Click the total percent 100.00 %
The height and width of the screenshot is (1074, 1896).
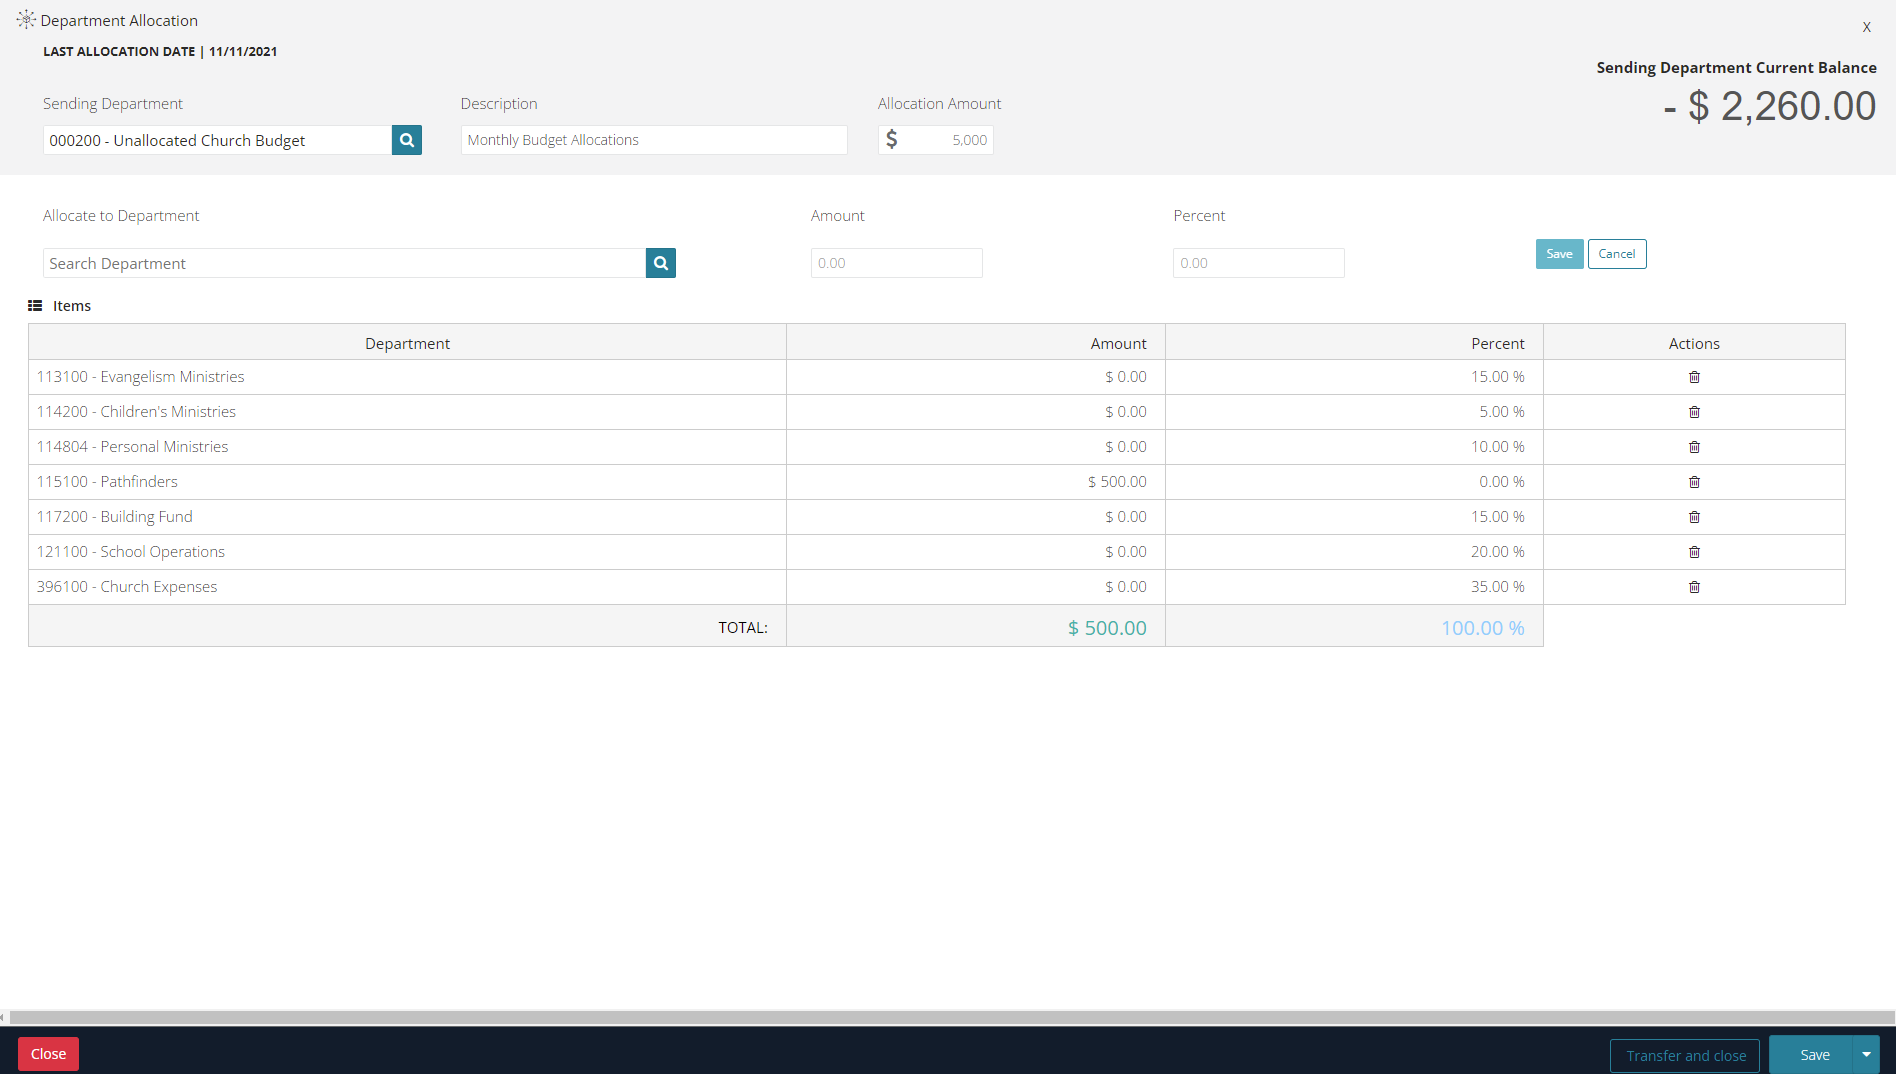point(1482,628)
